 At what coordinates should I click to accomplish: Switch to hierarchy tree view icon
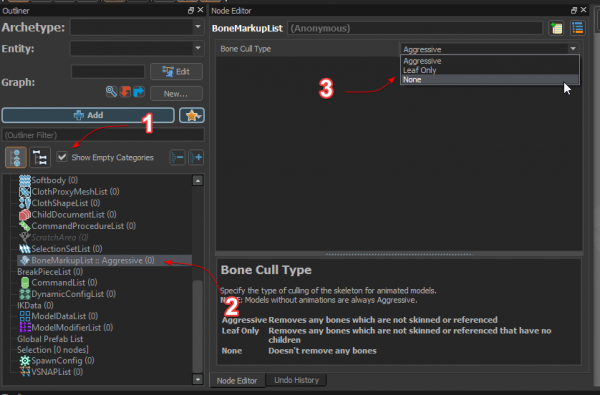click(40, 157)
